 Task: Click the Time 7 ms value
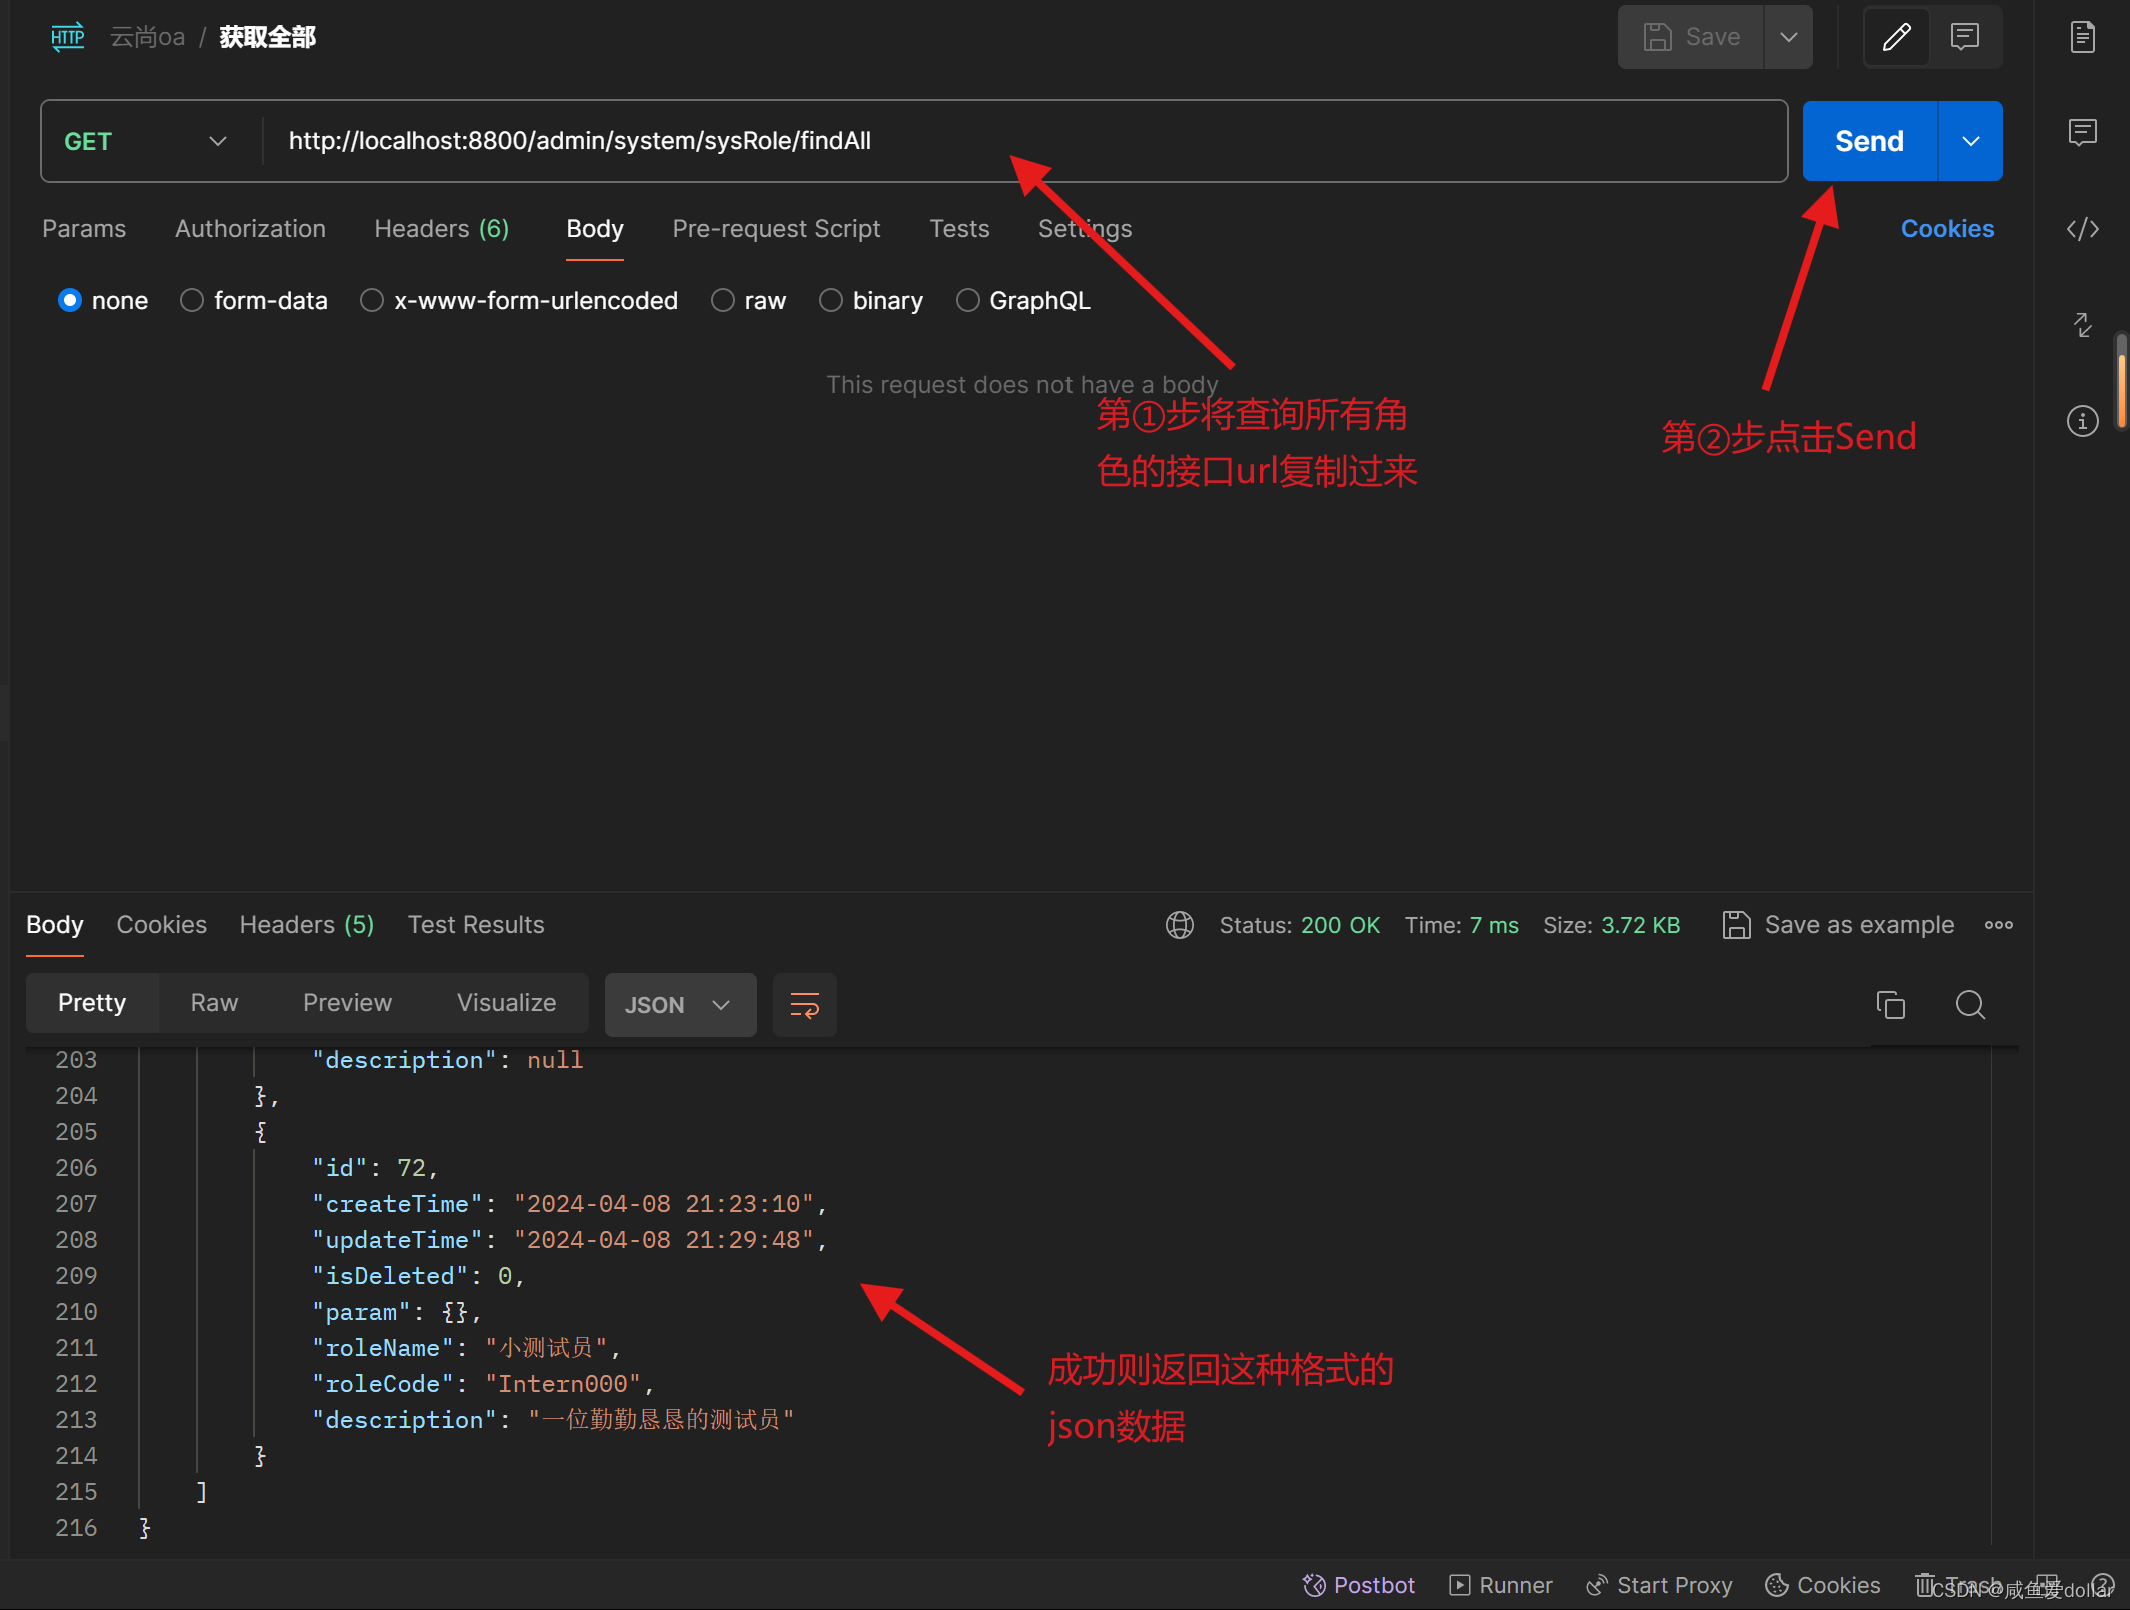1494,925
